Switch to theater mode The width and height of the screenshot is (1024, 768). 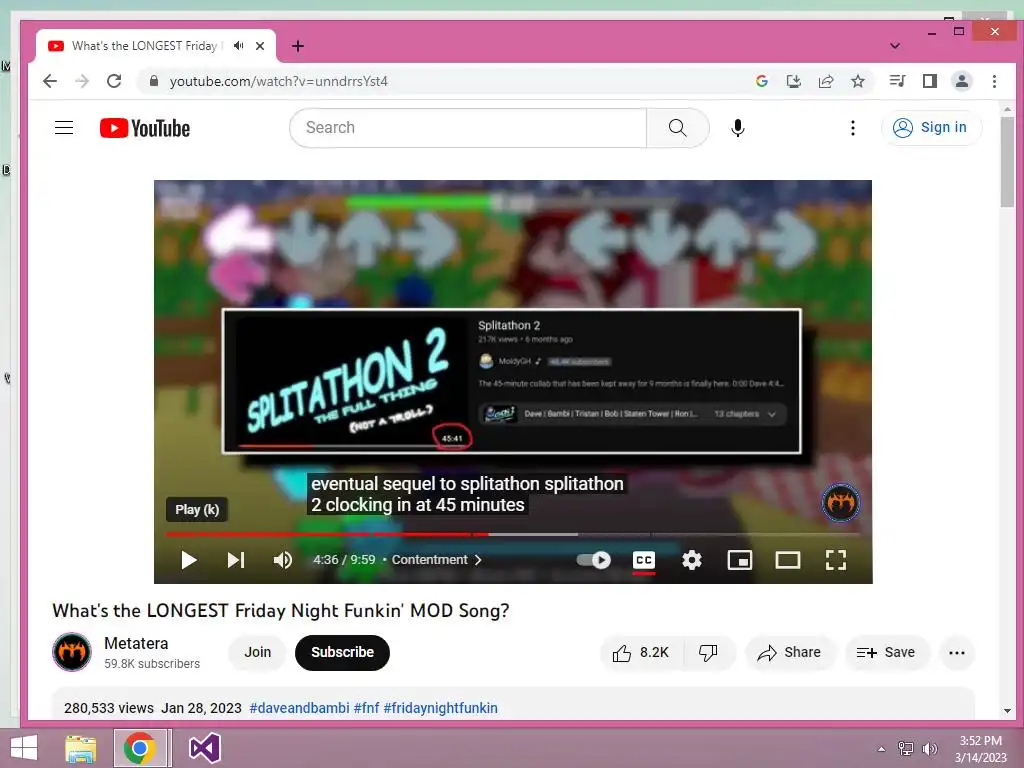coord(788,560)
